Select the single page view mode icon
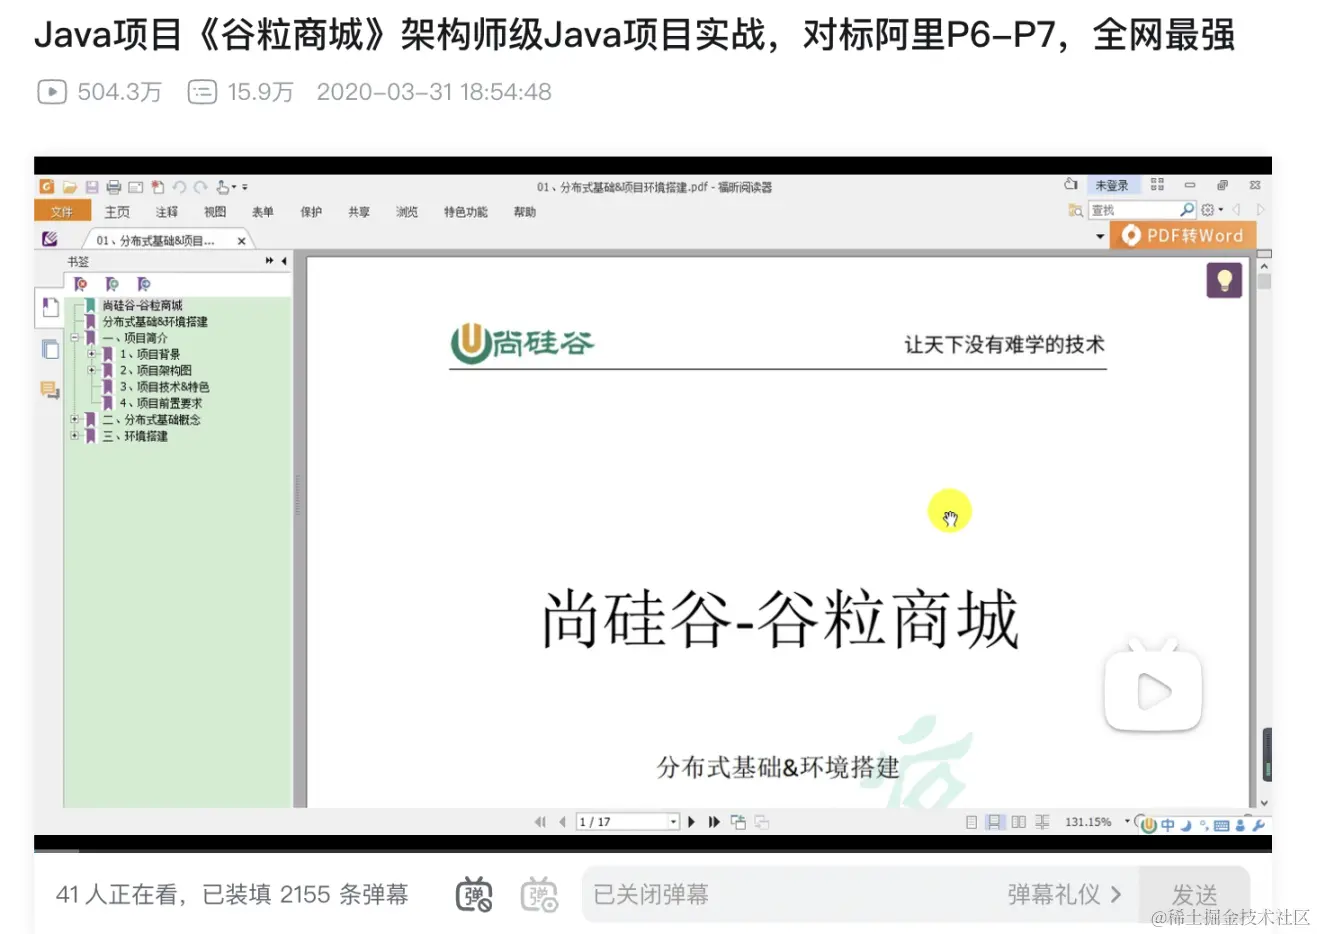Viewport: 1317px width, 934px height. coord(971,822)
